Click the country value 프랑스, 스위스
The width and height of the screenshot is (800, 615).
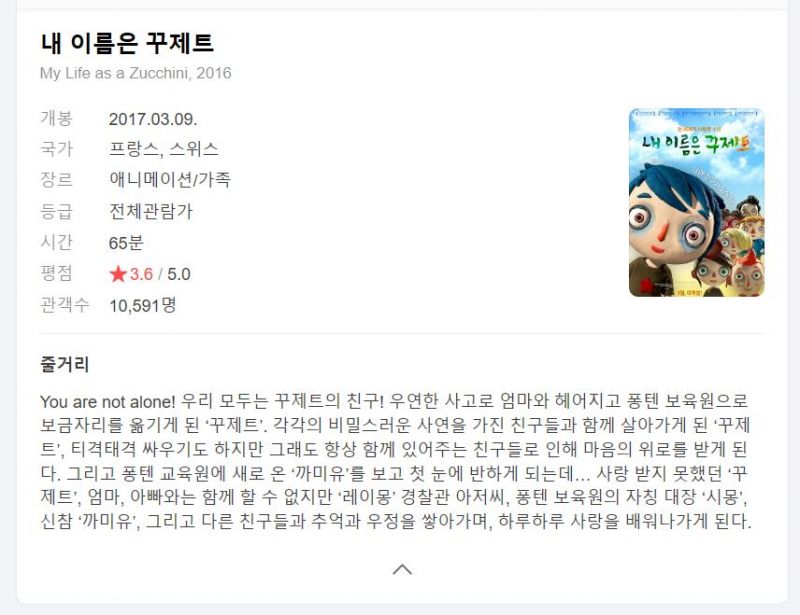tap(164, 149)
